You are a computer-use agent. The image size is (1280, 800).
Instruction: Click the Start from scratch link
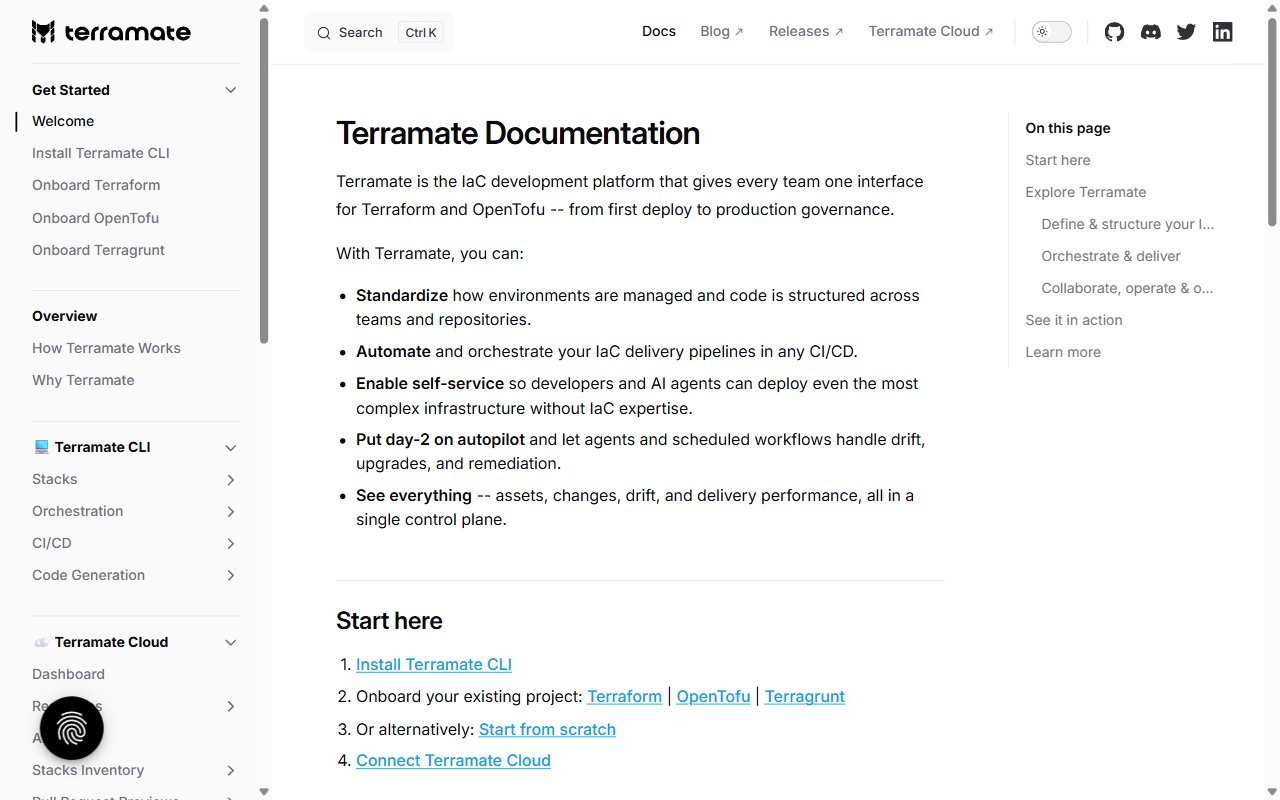tap(547, 729)
